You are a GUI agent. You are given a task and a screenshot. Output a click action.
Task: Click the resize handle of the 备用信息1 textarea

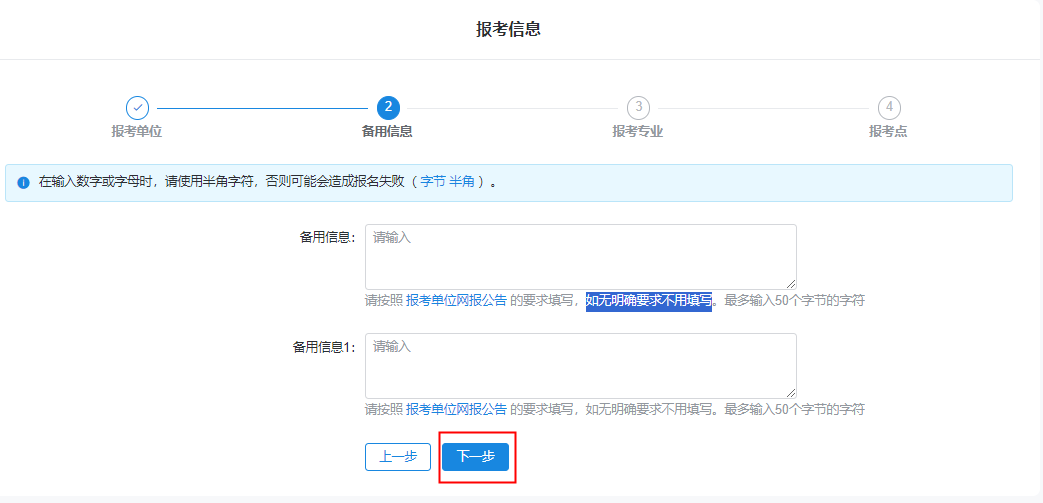(791, 393)
